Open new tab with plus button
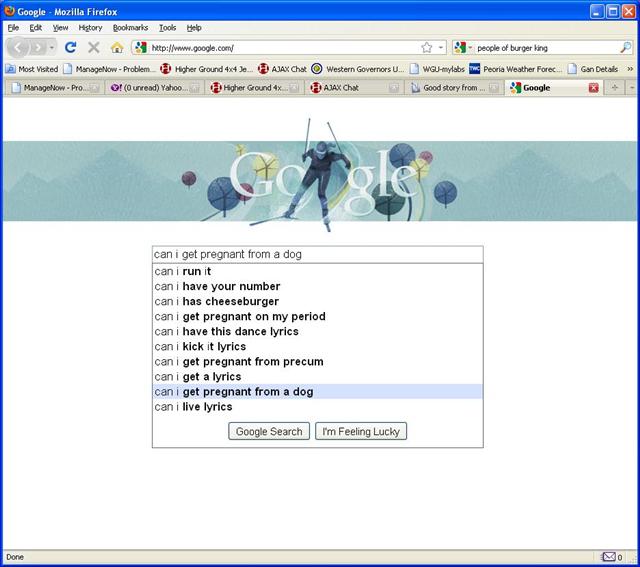The height and width of the screenshot is (567, 640). [614, 88]
